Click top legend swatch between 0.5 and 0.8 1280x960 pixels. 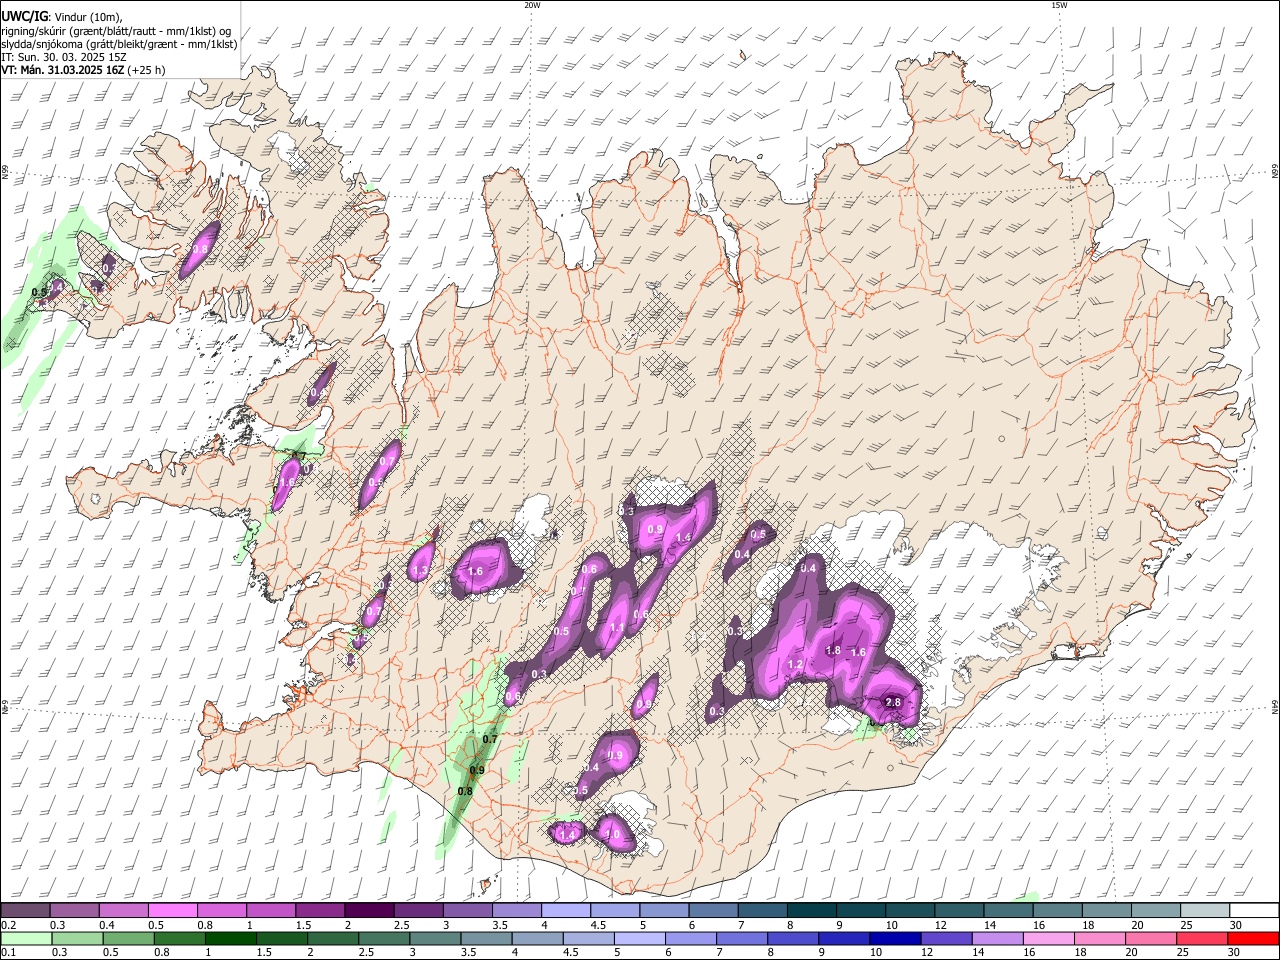coord(172,910)
